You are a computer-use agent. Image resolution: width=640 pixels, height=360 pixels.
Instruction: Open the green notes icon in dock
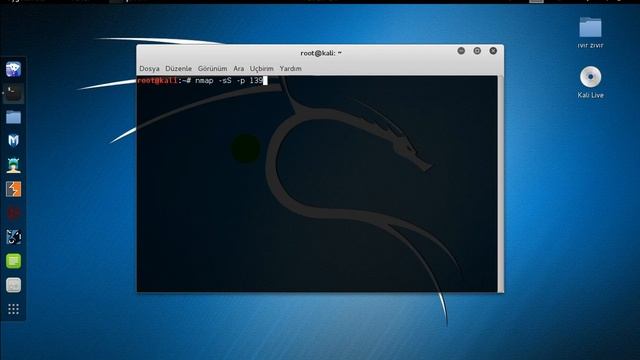[x=13, y=261]
